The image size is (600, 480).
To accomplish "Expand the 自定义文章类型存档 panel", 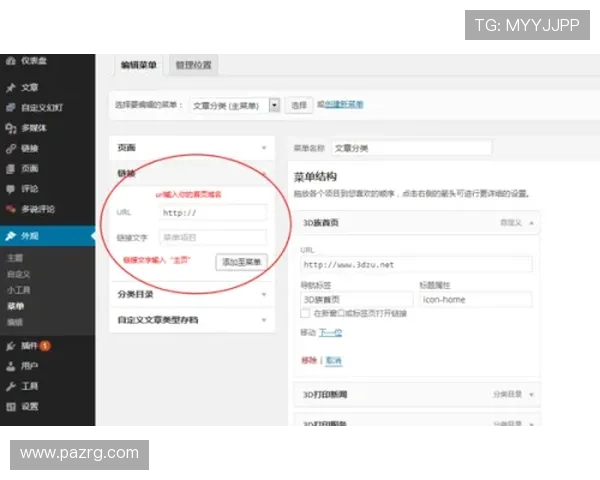I will pyautogui.click(x=192, y=320).
